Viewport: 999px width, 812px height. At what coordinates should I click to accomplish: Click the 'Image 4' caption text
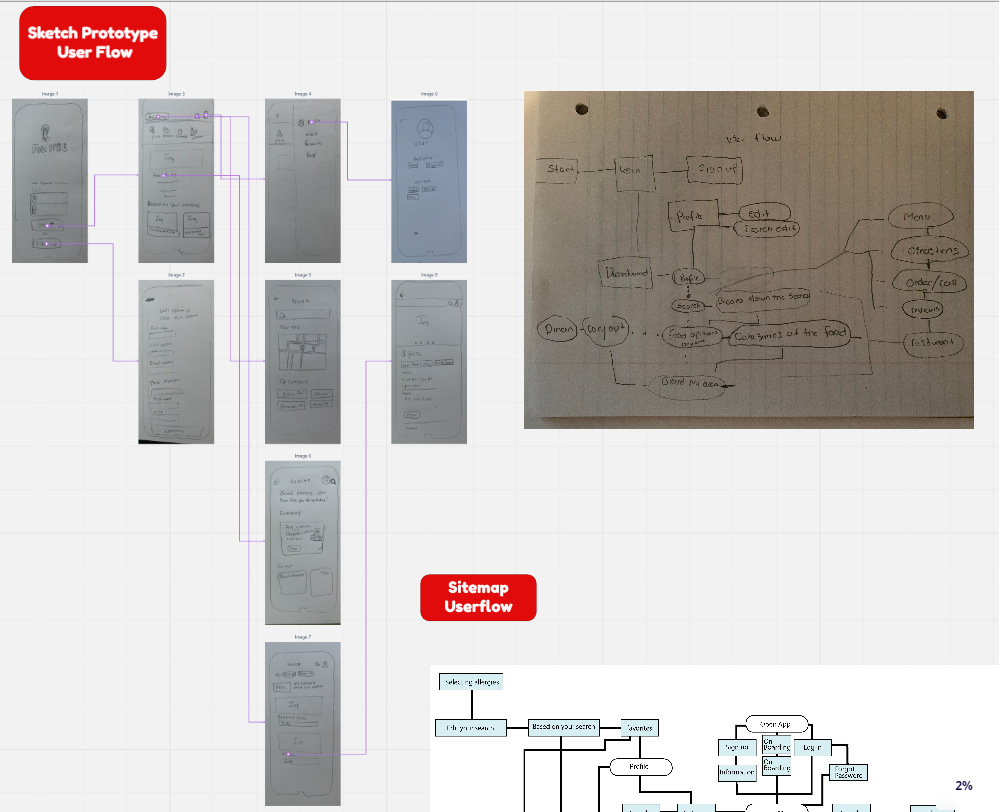303,94
